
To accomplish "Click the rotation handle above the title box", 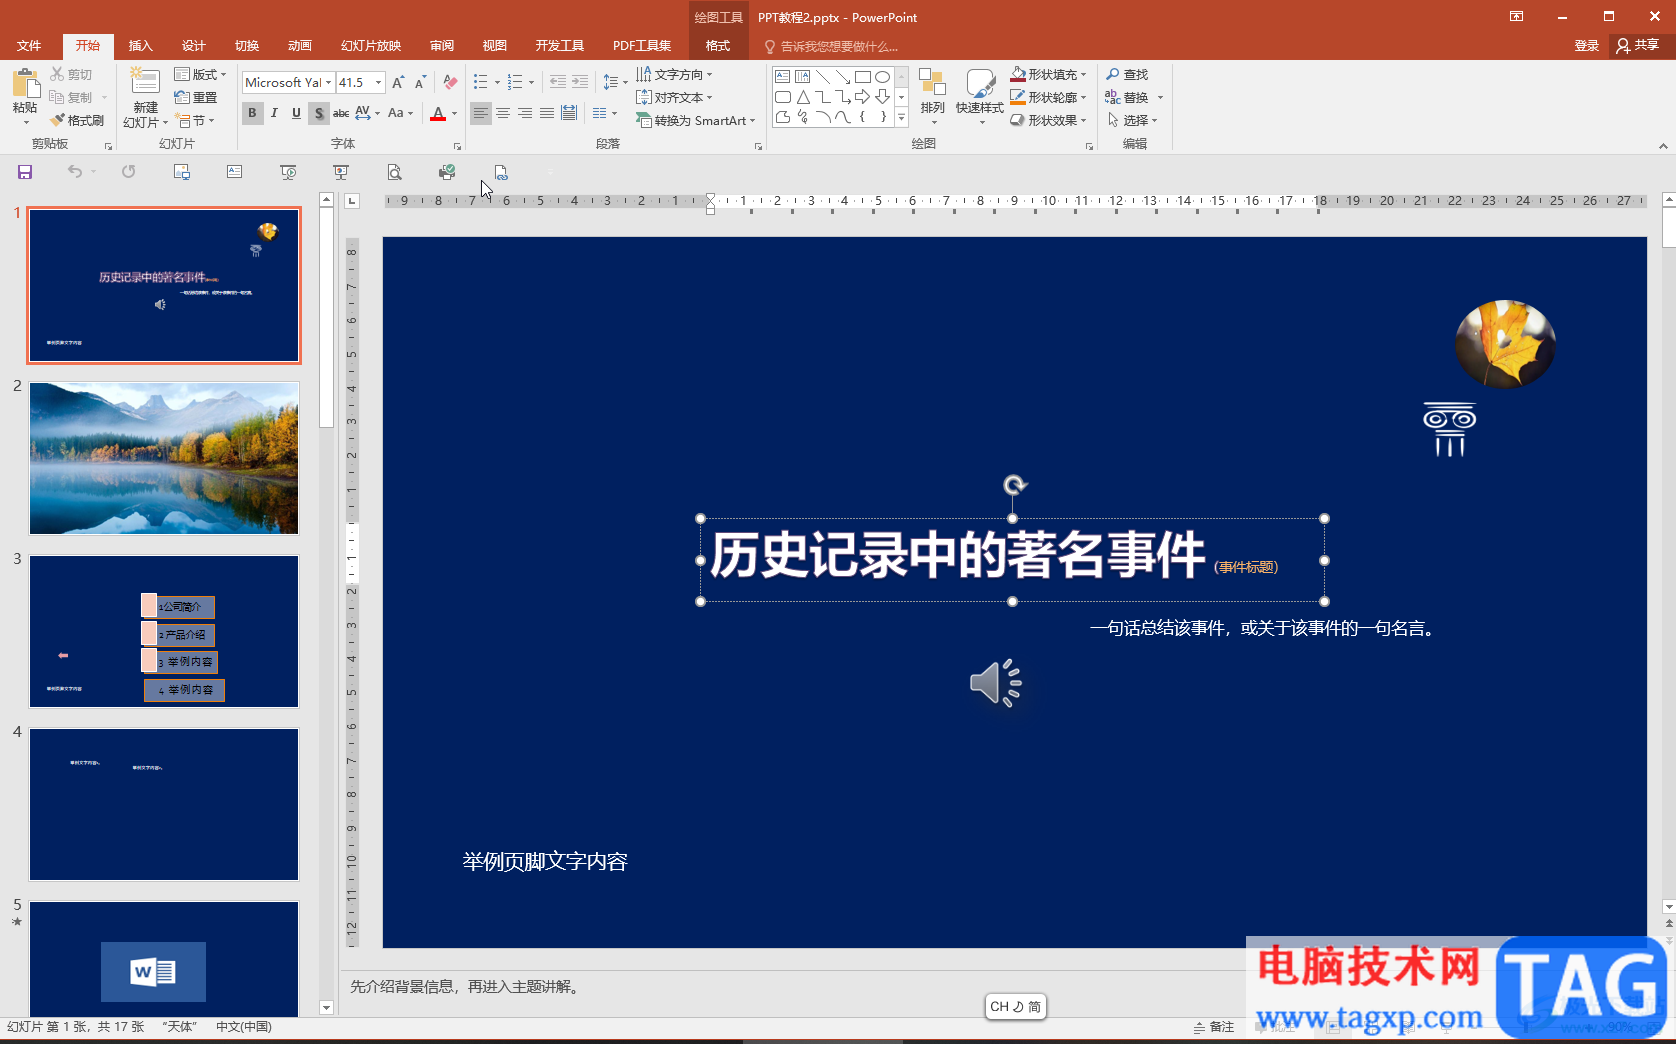I will pyautogui.click(x=1014, y=485).
